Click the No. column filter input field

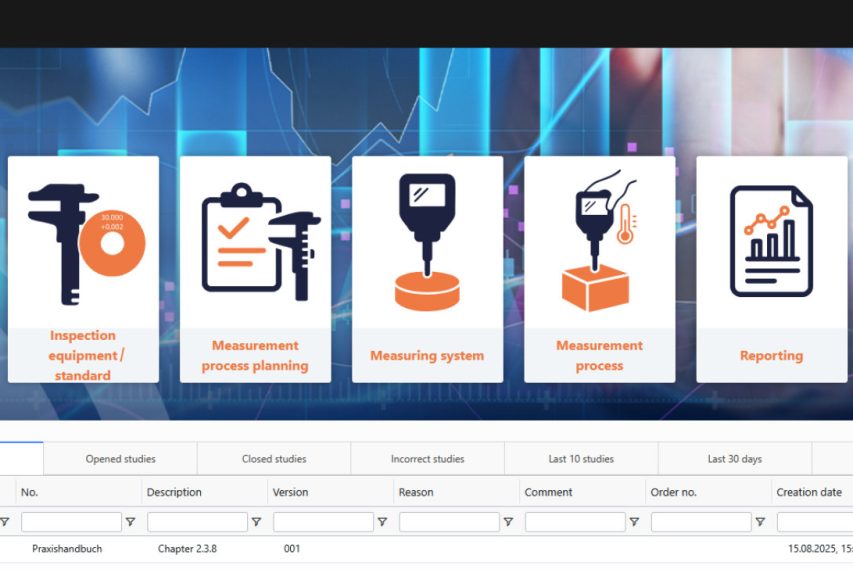click(x=71, y=522)
